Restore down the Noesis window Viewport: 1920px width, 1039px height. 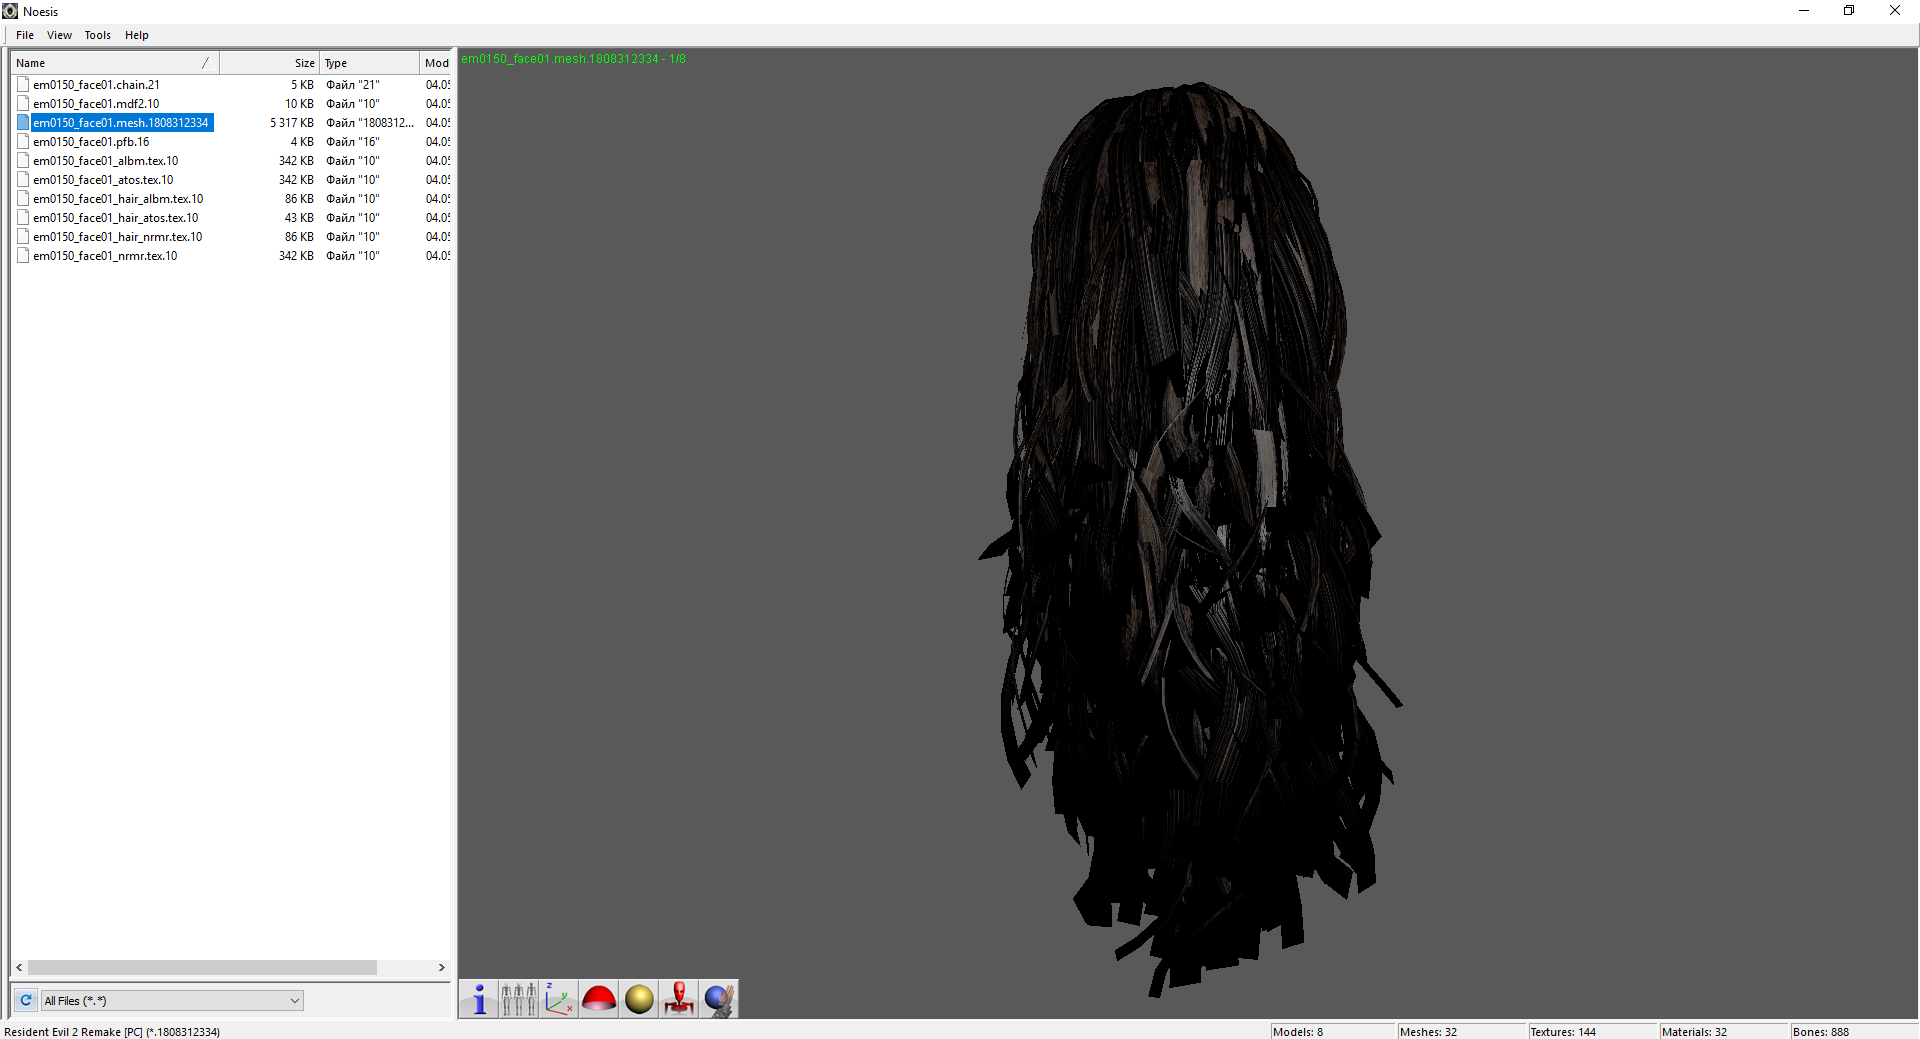(1849, 11)
